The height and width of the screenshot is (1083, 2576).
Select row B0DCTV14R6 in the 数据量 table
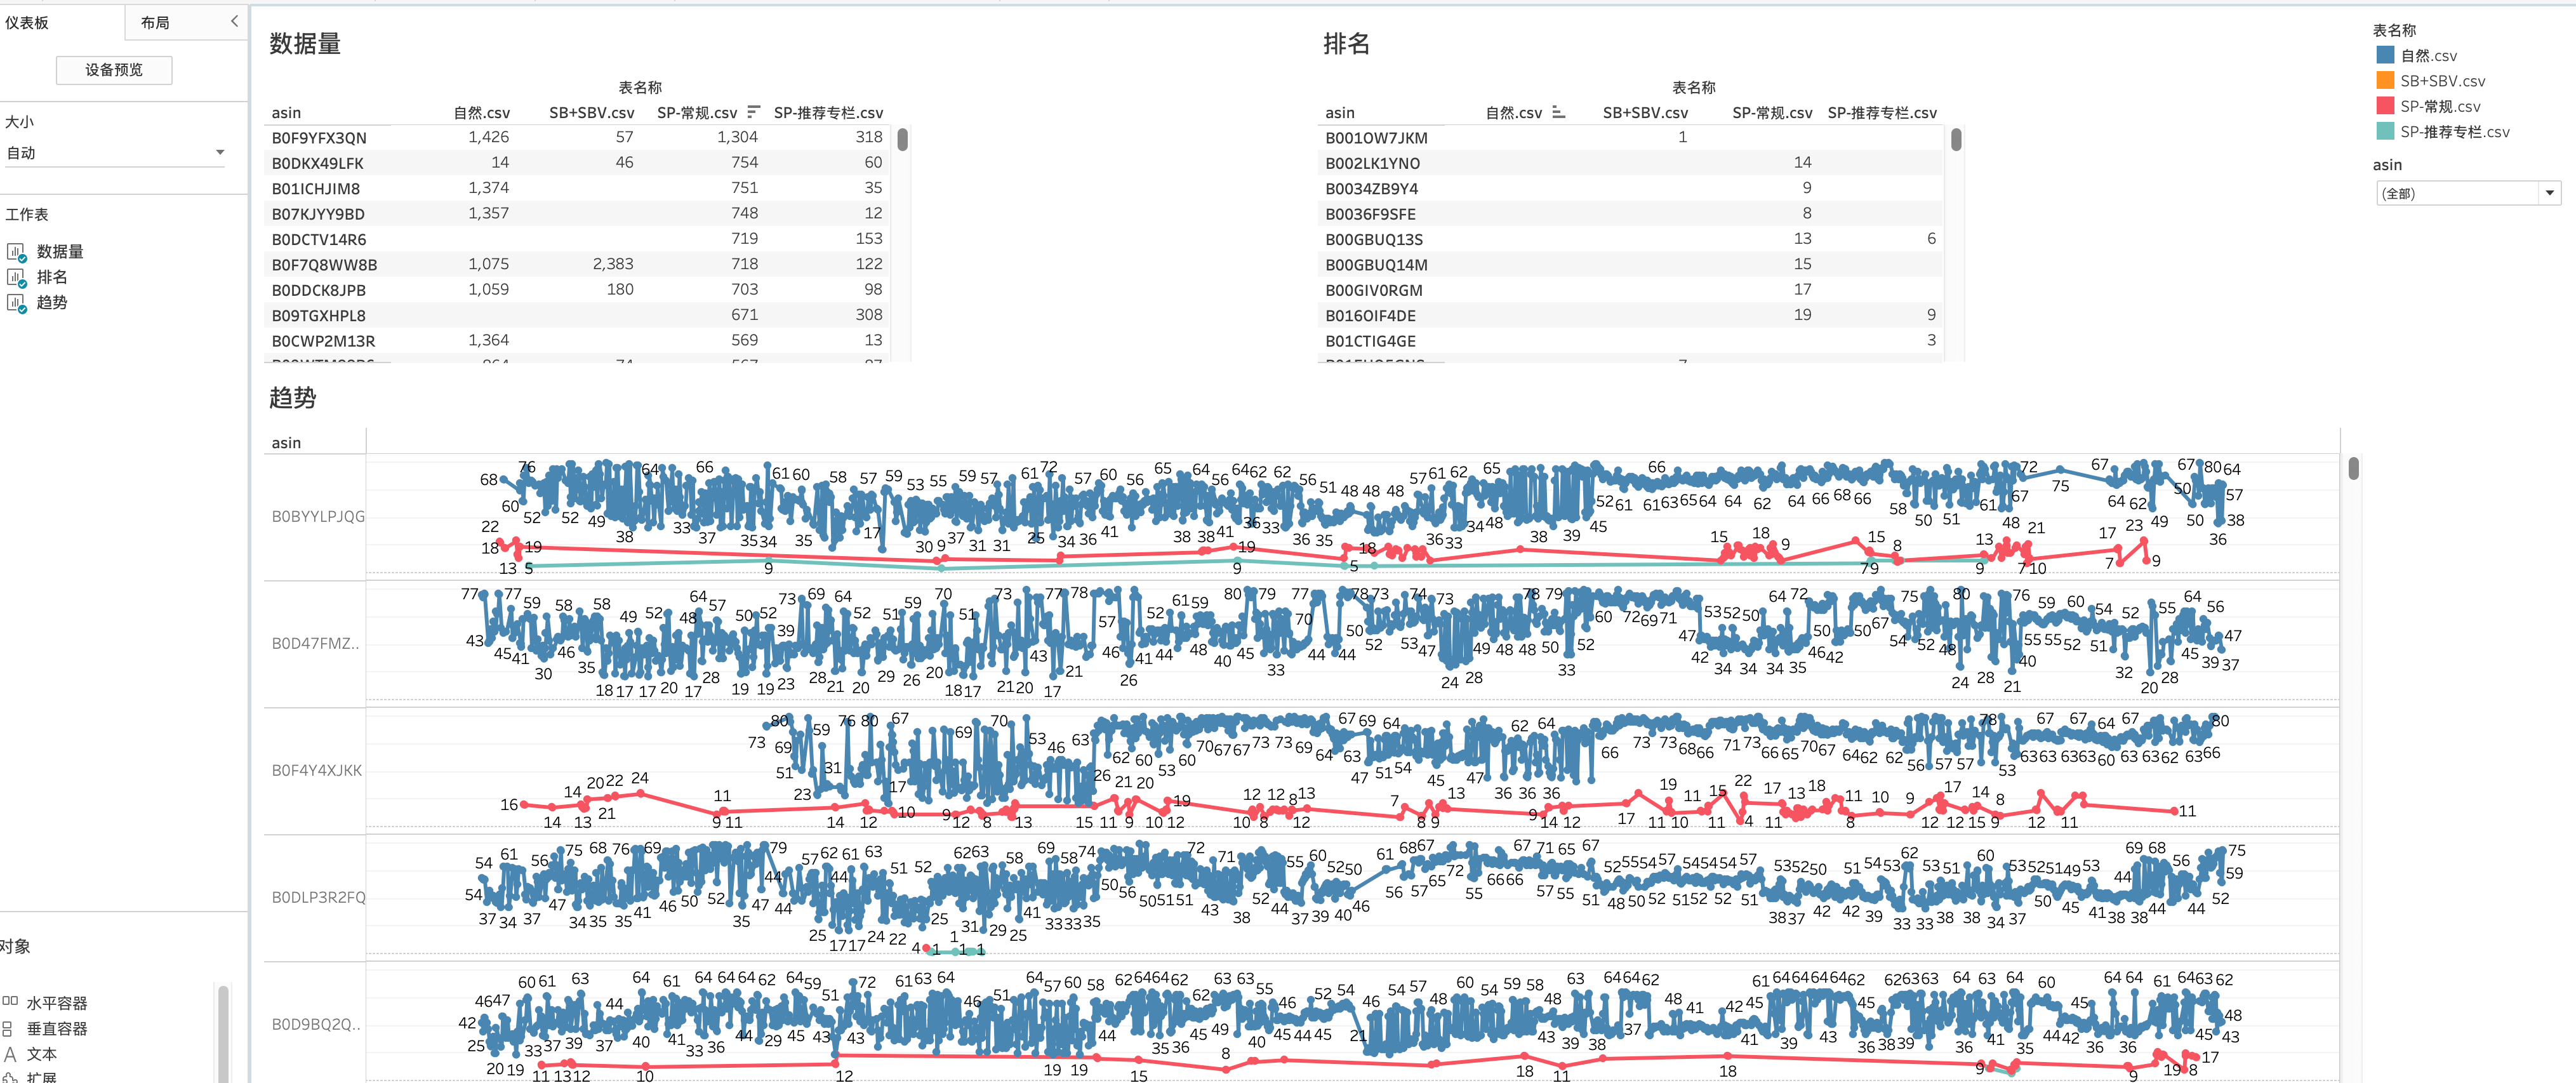[x=577, y=239]
